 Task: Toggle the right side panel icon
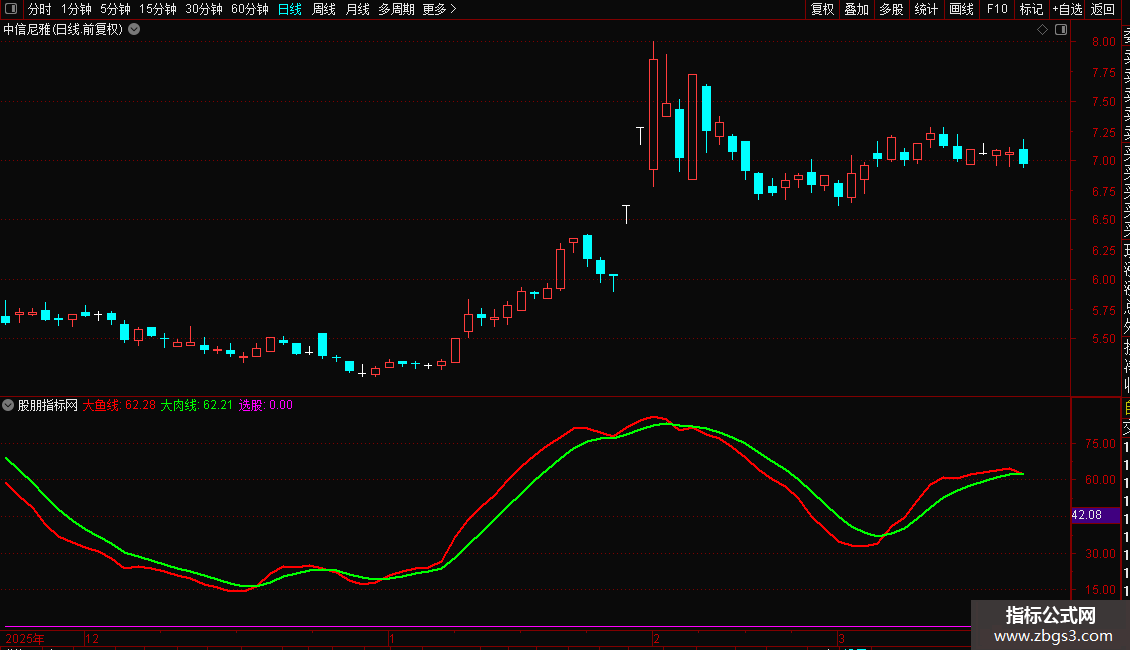click(1061, 29)
